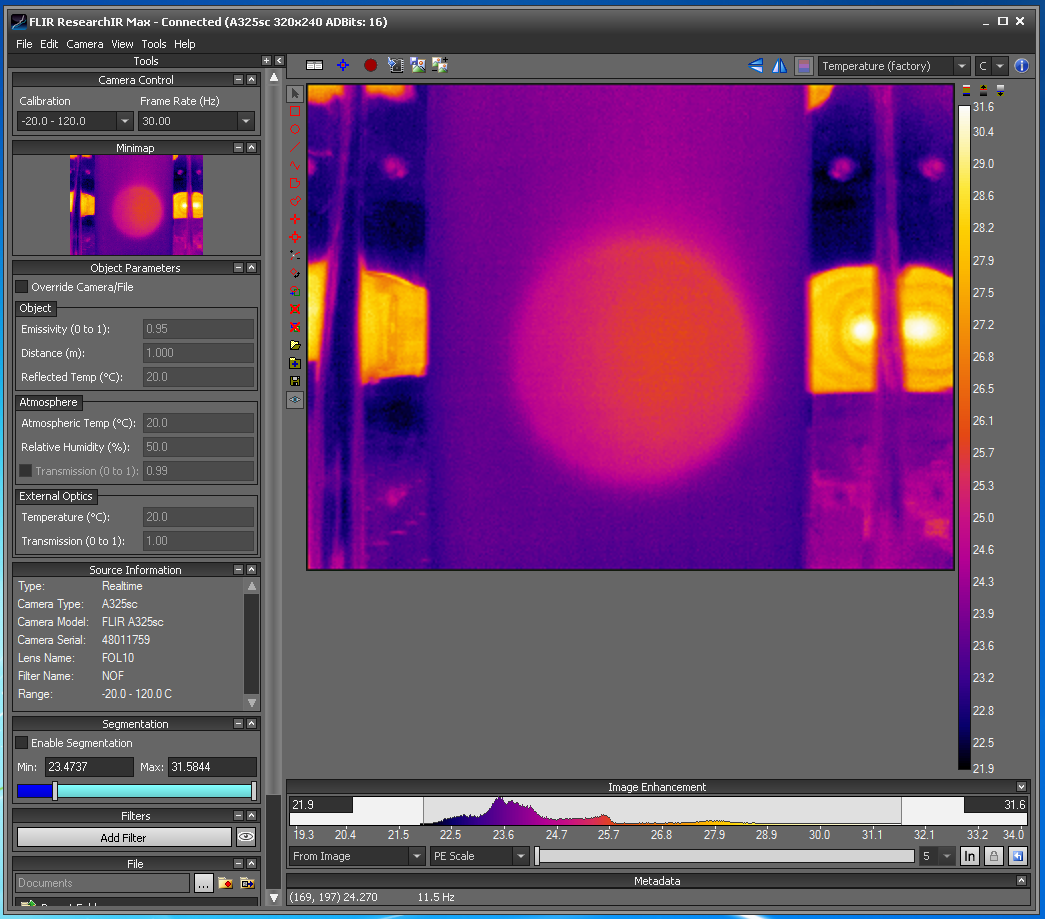
Task: Click the folder record icon in File panel
Action: [x=225, y=883]
